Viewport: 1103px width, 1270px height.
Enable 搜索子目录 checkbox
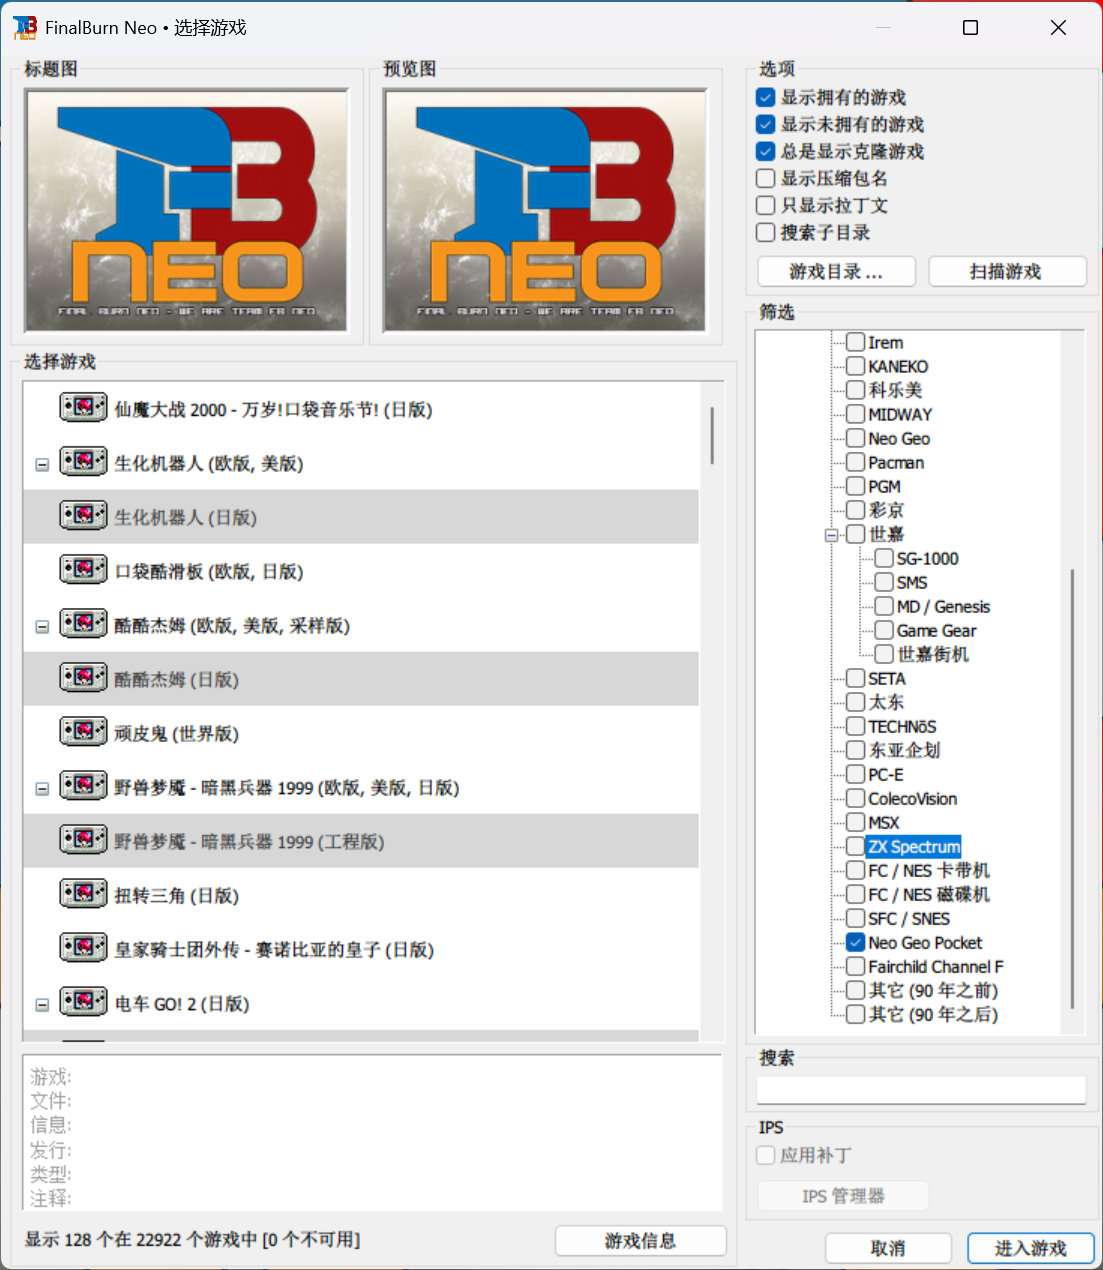click(x=766, y=232)
